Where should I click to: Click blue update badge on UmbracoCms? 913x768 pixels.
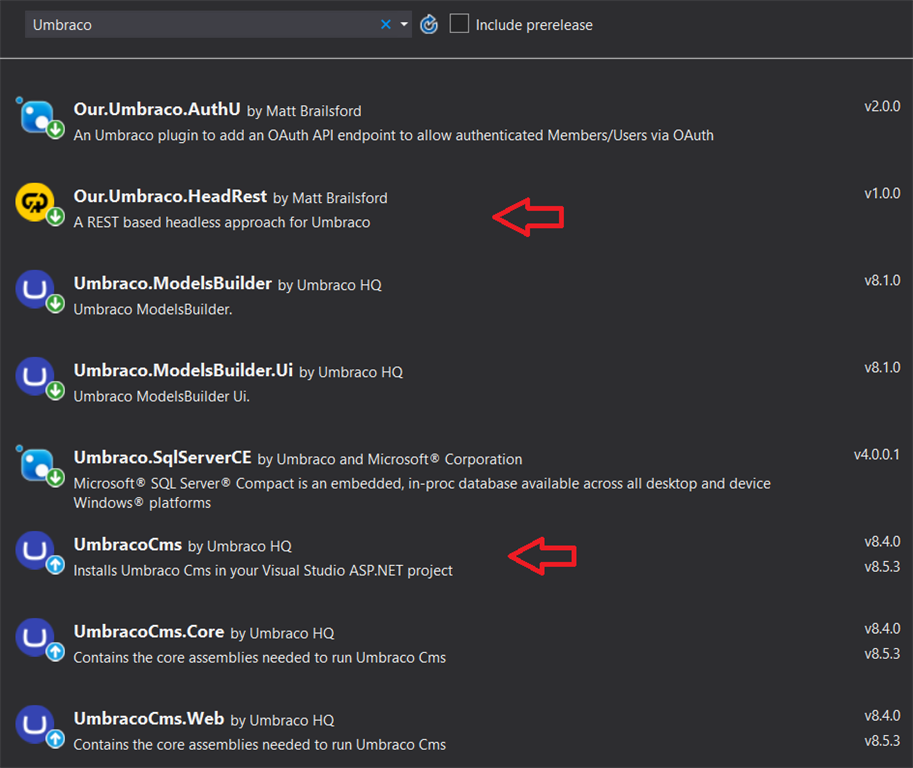tap(55, 565)
